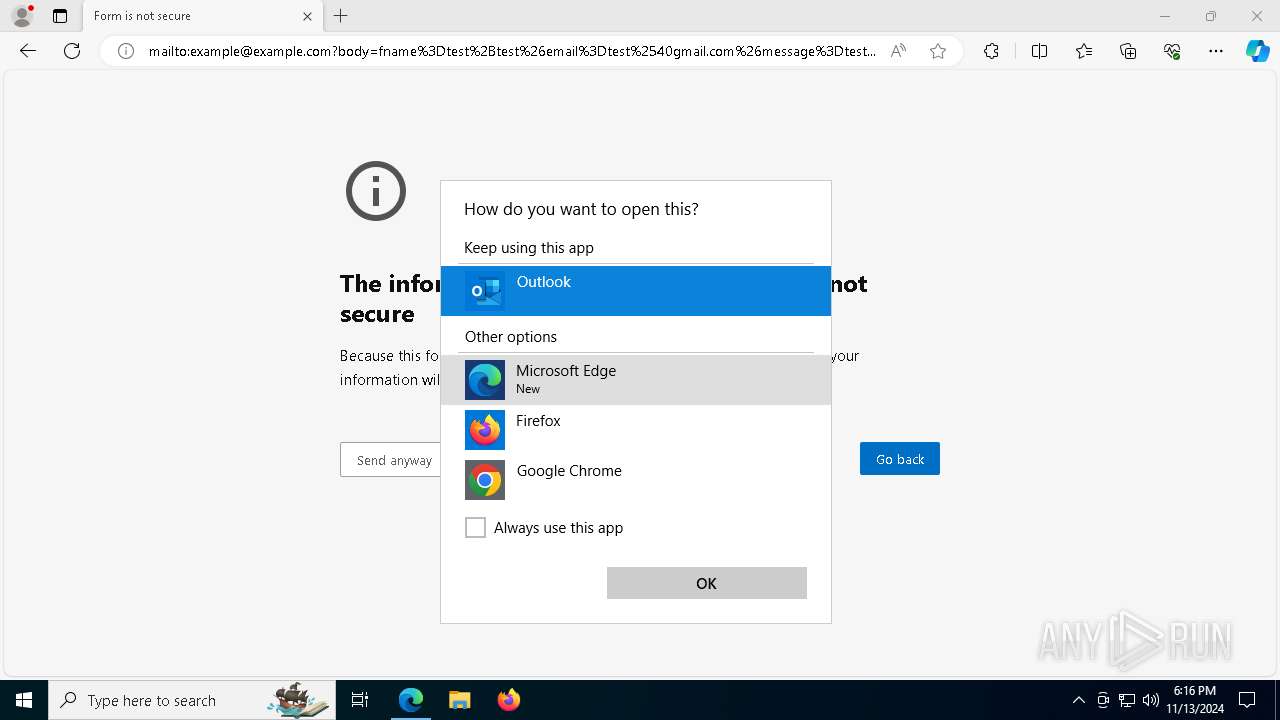Open the taskbar clock and date

pos(1195,700)
